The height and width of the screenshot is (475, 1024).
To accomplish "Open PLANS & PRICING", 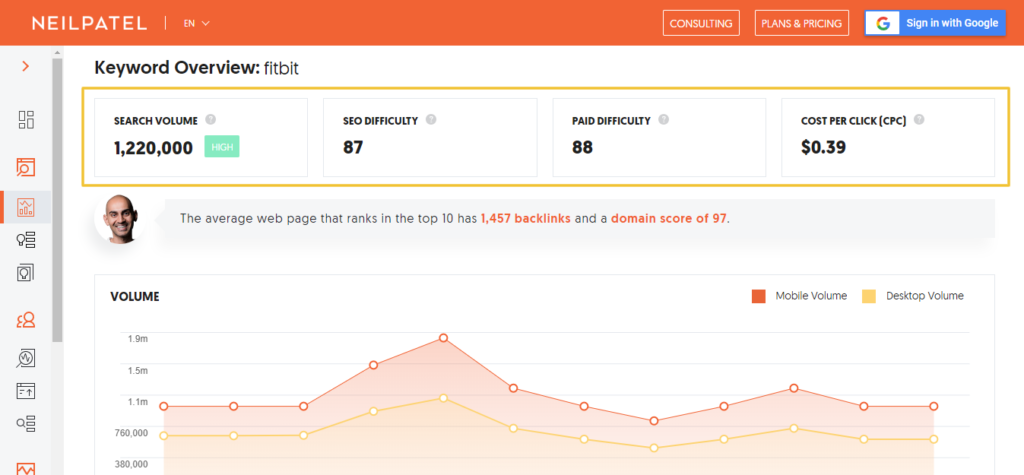I will [x=801, y=23].
